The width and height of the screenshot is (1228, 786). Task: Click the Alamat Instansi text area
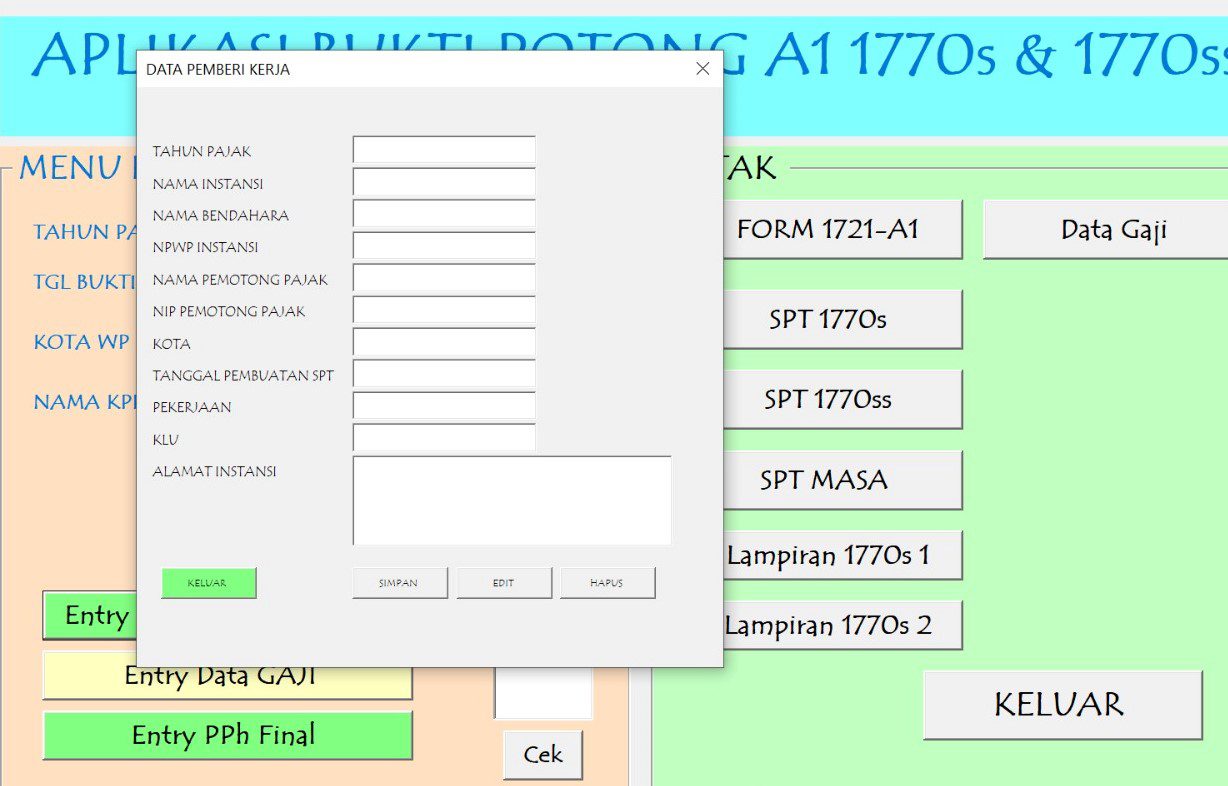(x=512, y=501)
